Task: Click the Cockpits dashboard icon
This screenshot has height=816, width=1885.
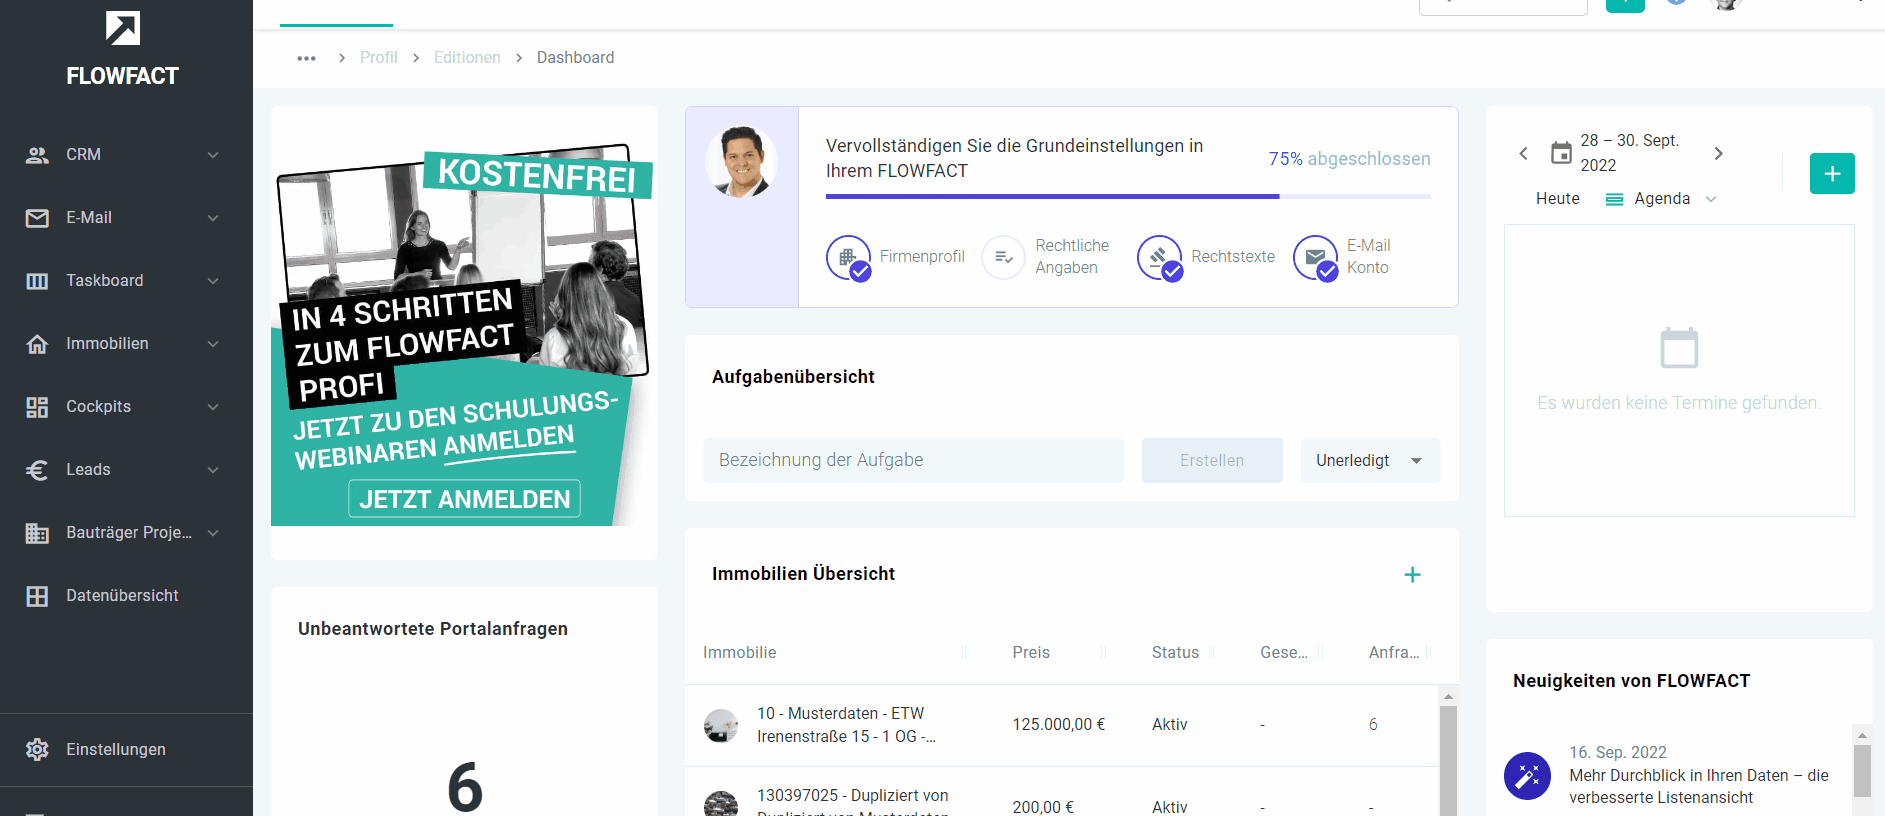Action: (37, 407)
